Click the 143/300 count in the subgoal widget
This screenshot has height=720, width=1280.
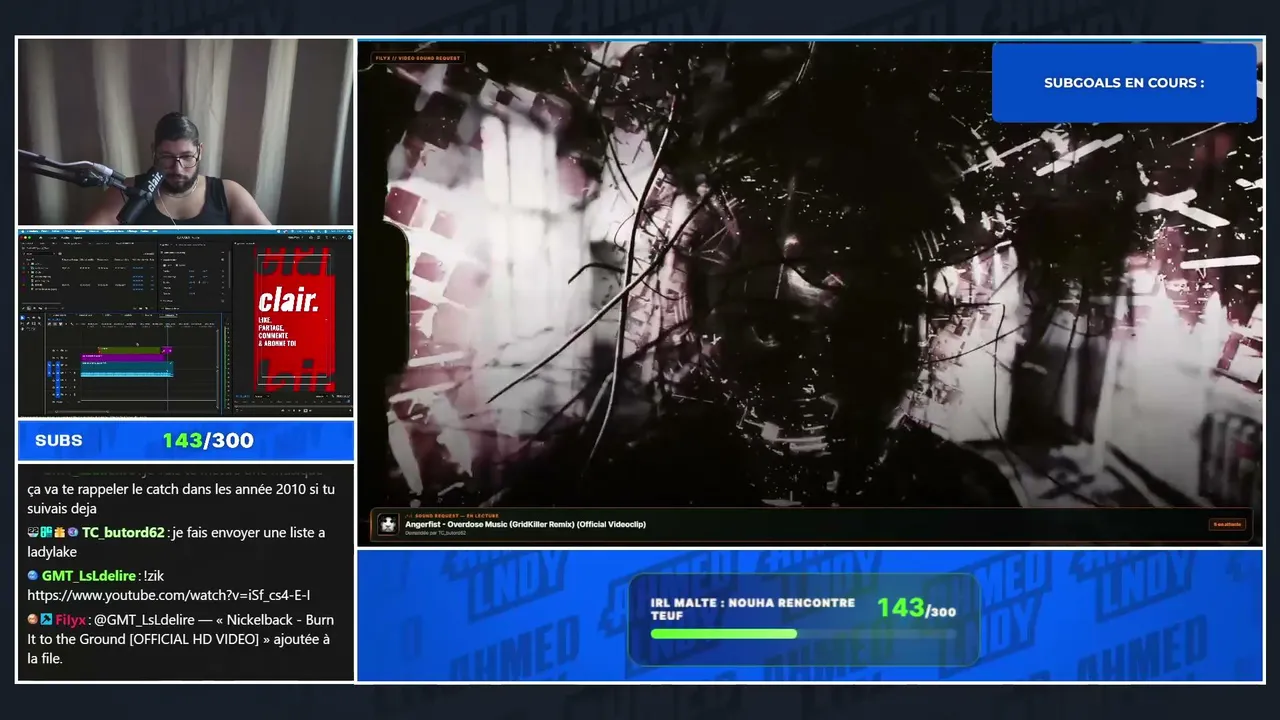tap(916, 608)
